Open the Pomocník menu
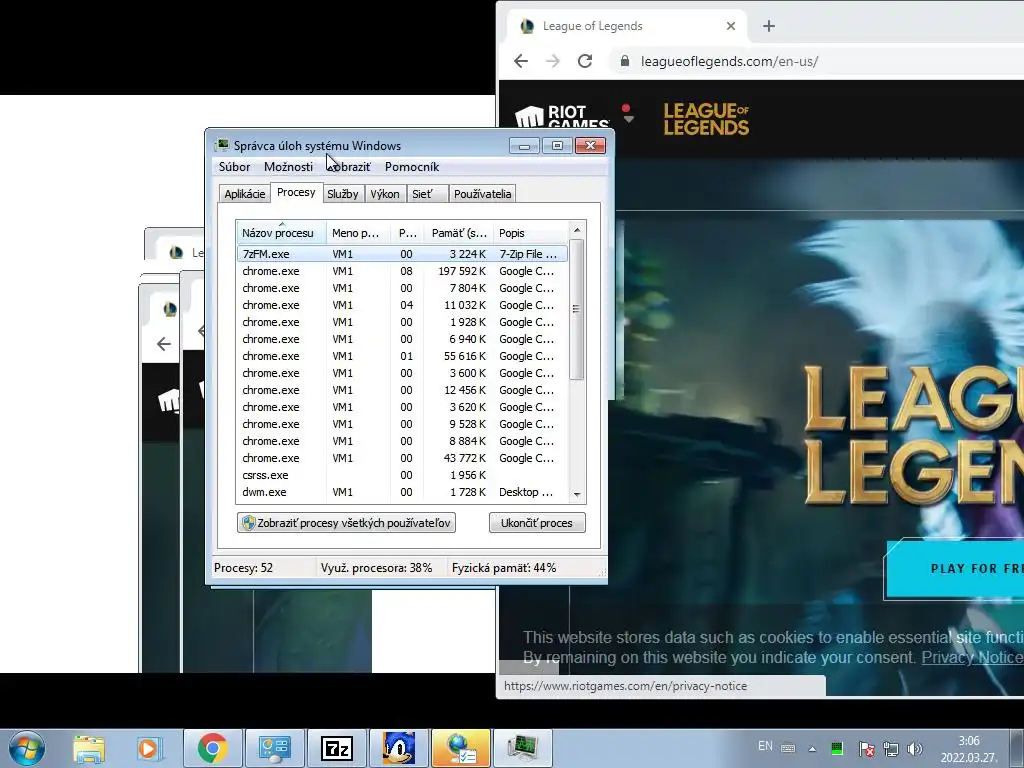The height and width of the screenshot is (768, 1024). tap(412, 167)
